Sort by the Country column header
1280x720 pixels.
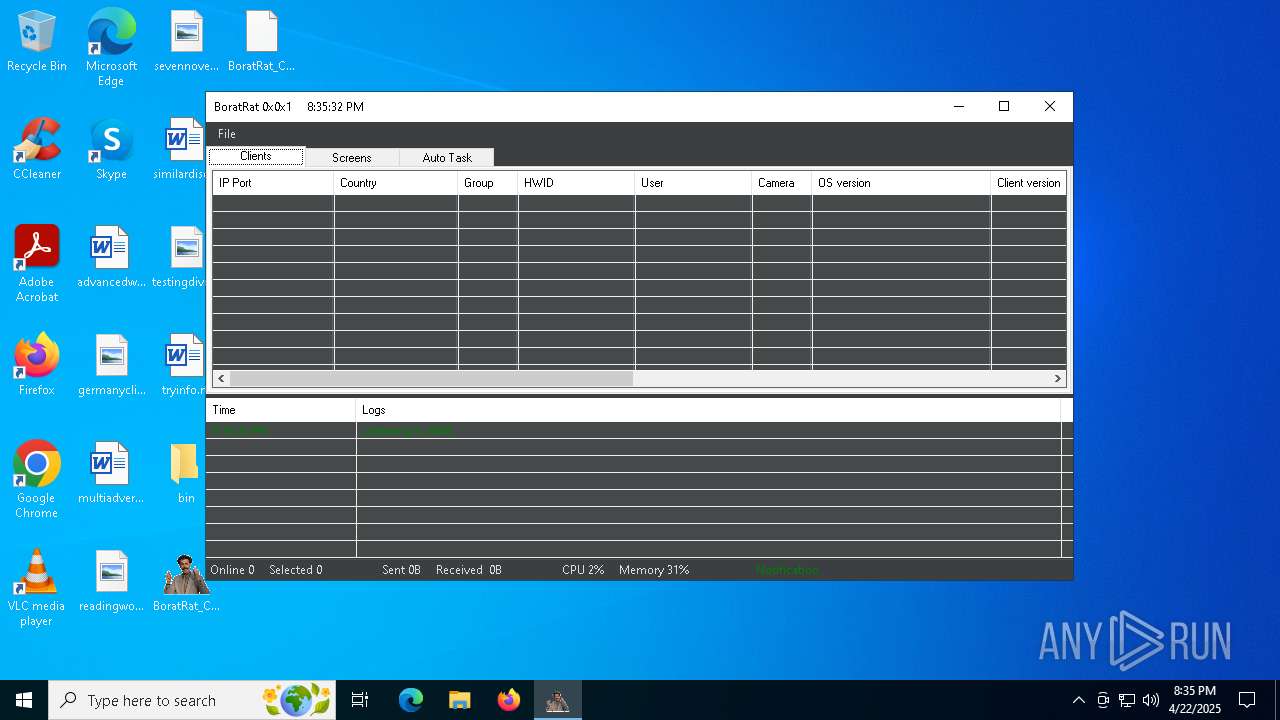tap(396, 183)
